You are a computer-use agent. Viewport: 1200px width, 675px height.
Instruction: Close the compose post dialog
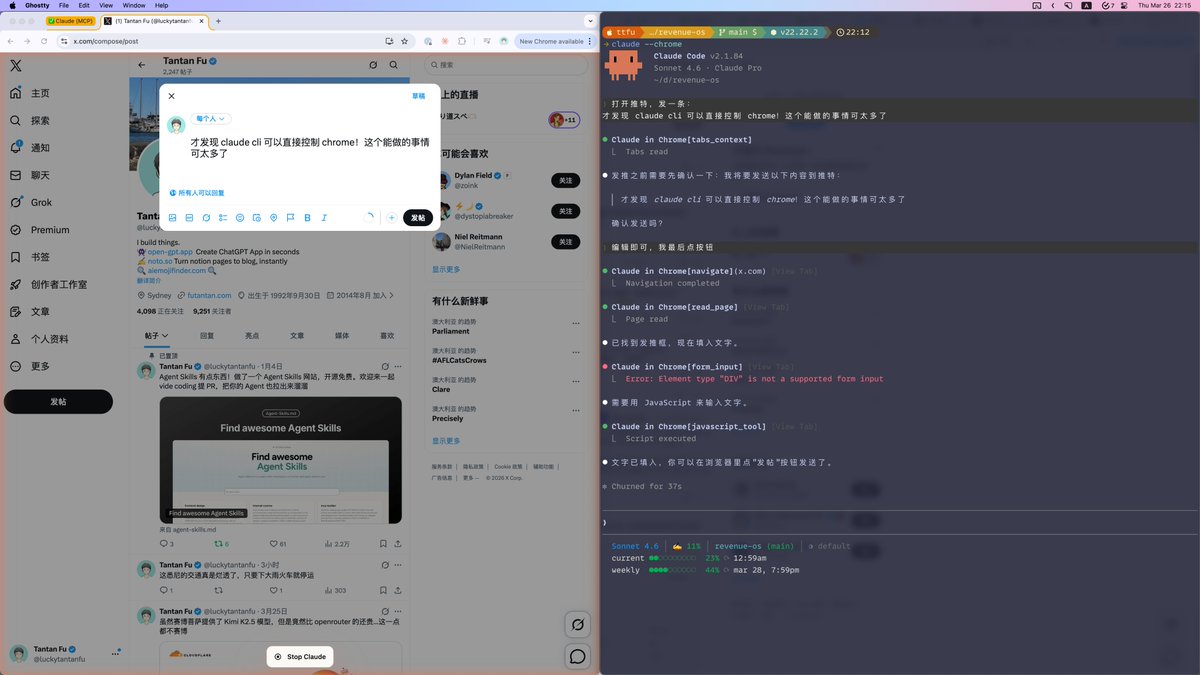coord(172,96)
